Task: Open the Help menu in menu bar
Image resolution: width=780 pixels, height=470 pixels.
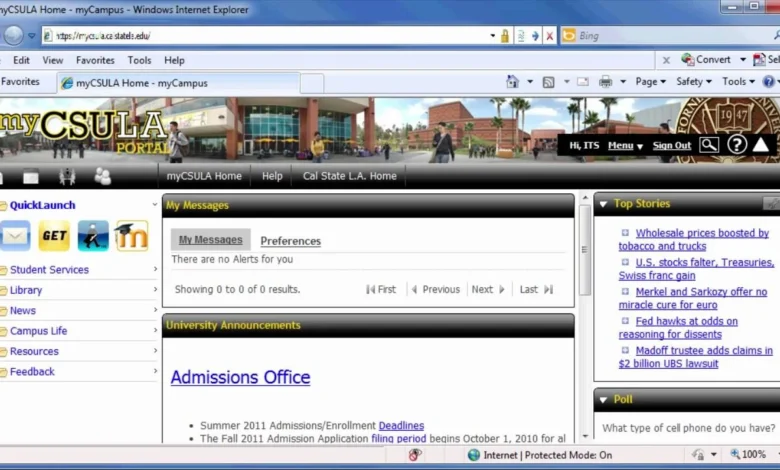Action: pos(174,60)
